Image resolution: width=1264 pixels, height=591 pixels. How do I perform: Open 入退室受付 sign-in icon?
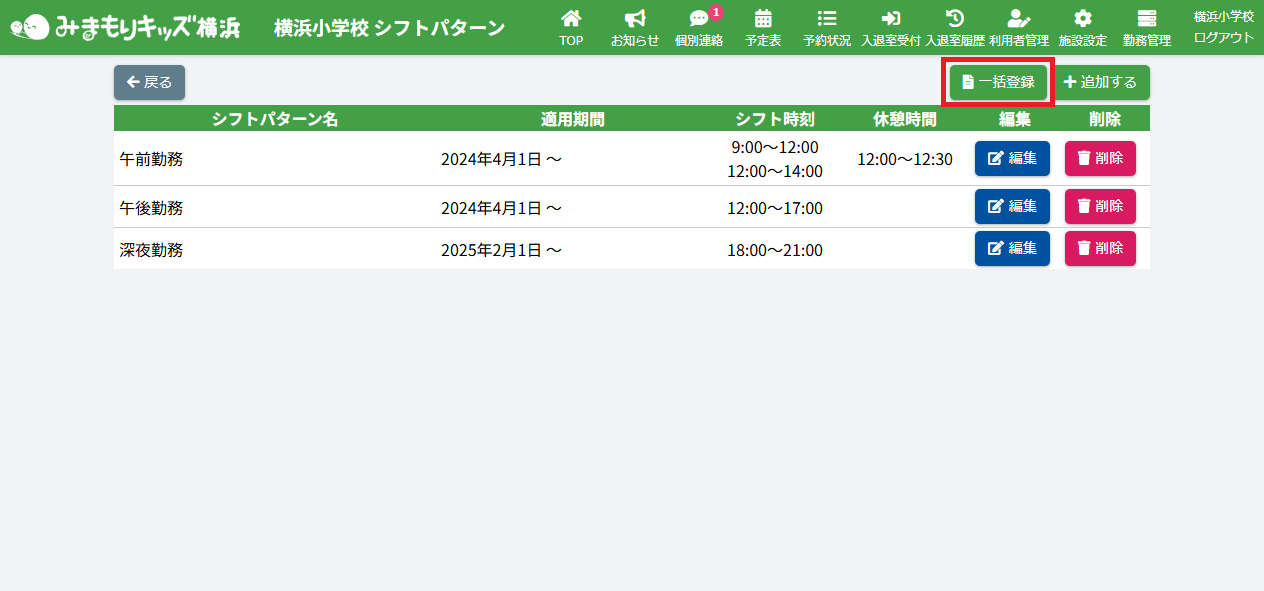point(891,28)
